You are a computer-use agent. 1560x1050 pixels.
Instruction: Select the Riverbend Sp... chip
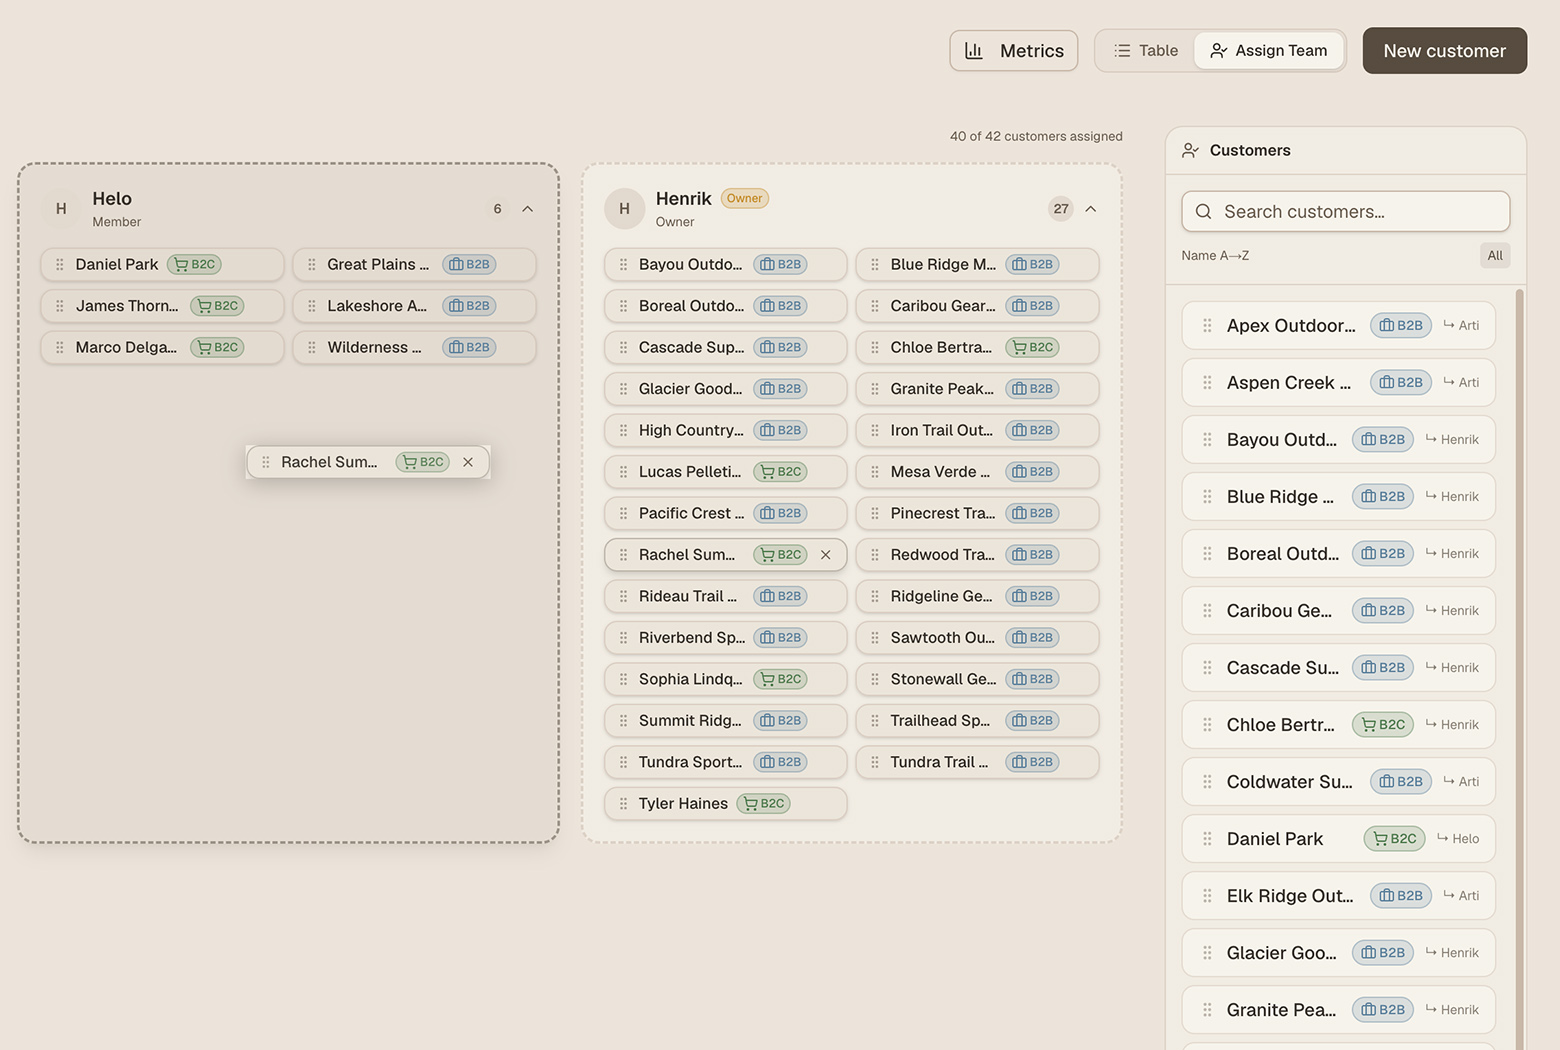tap(725, 638)
